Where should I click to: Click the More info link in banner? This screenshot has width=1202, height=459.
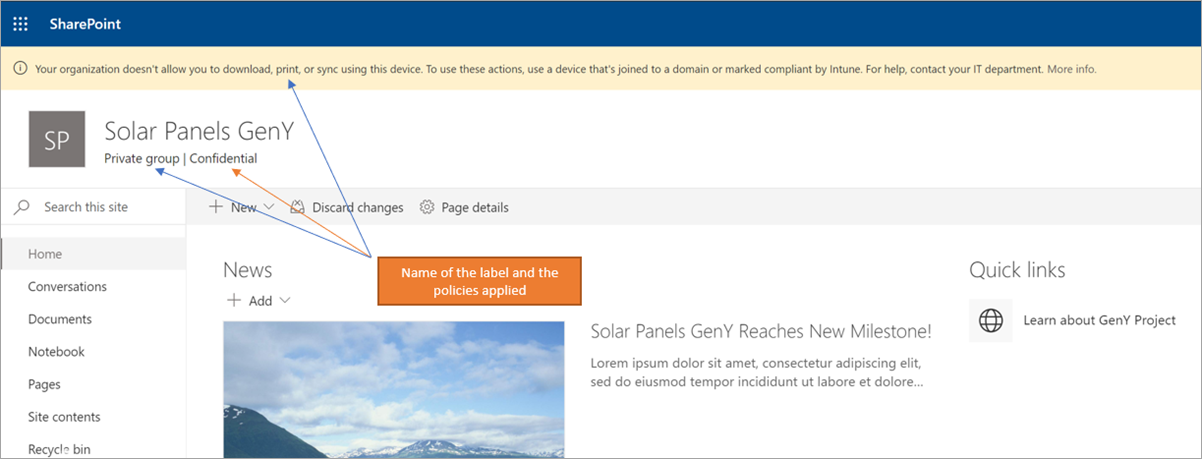point(1071,69)
